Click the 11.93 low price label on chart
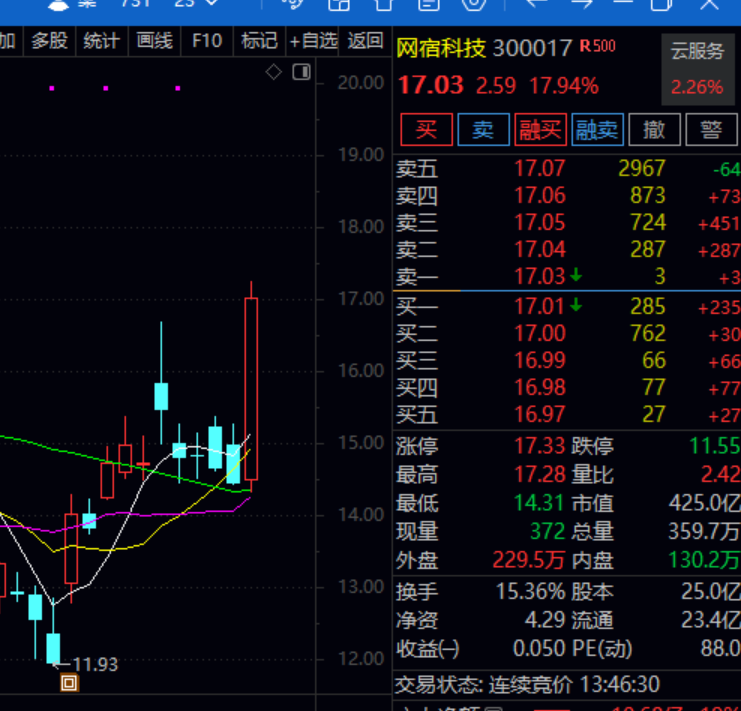 click(95, 665)
